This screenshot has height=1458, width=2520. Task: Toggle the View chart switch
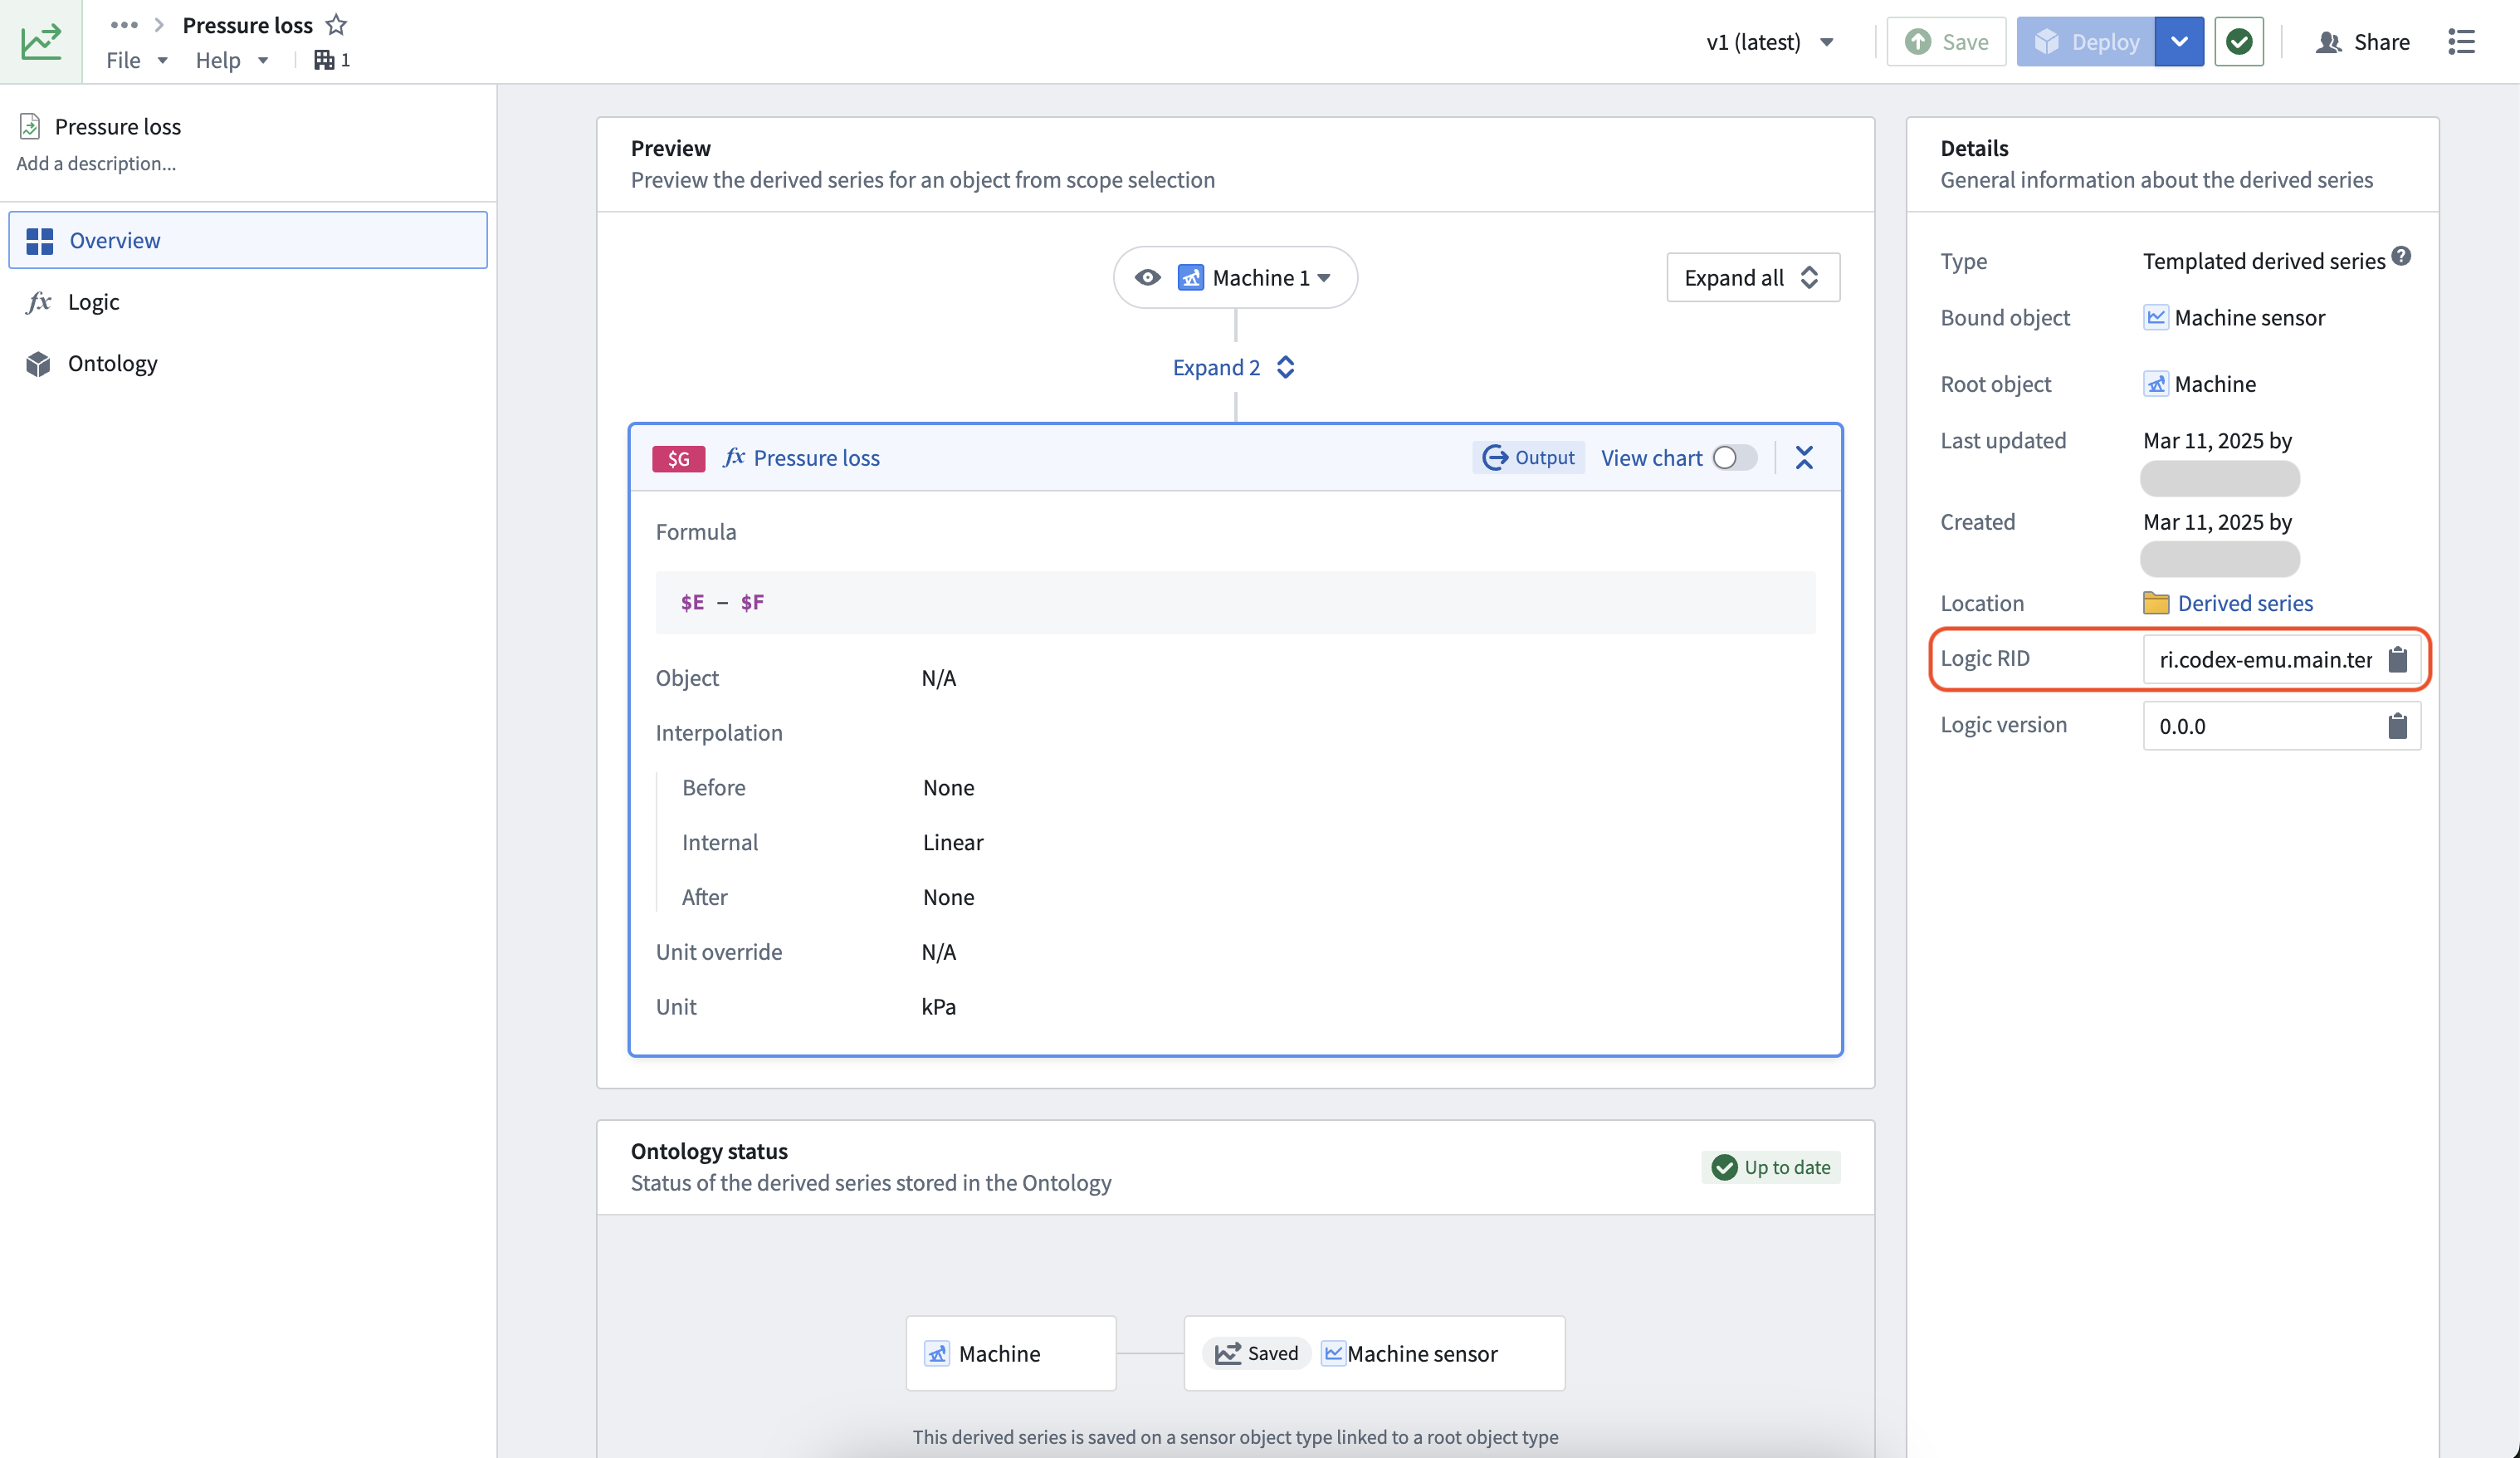(x=1734, y=457)
